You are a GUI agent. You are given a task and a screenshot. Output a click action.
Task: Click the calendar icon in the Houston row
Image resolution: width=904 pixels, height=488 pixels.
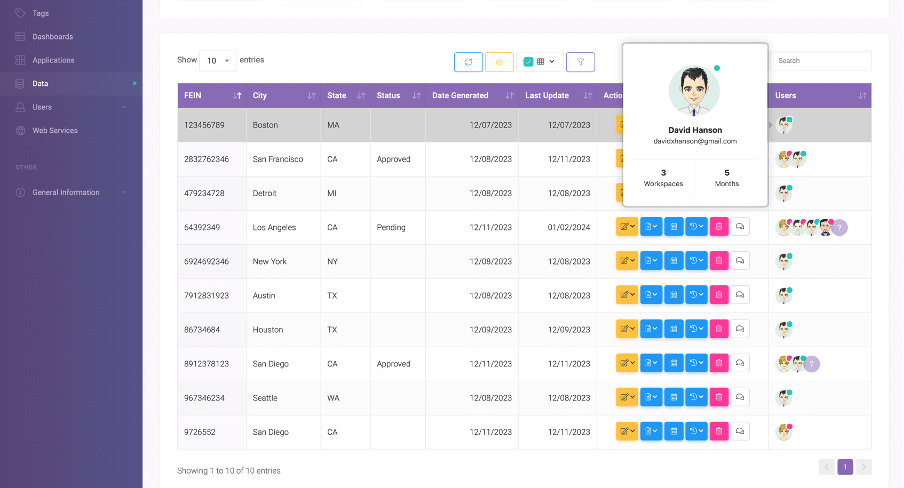pos(674,329)
